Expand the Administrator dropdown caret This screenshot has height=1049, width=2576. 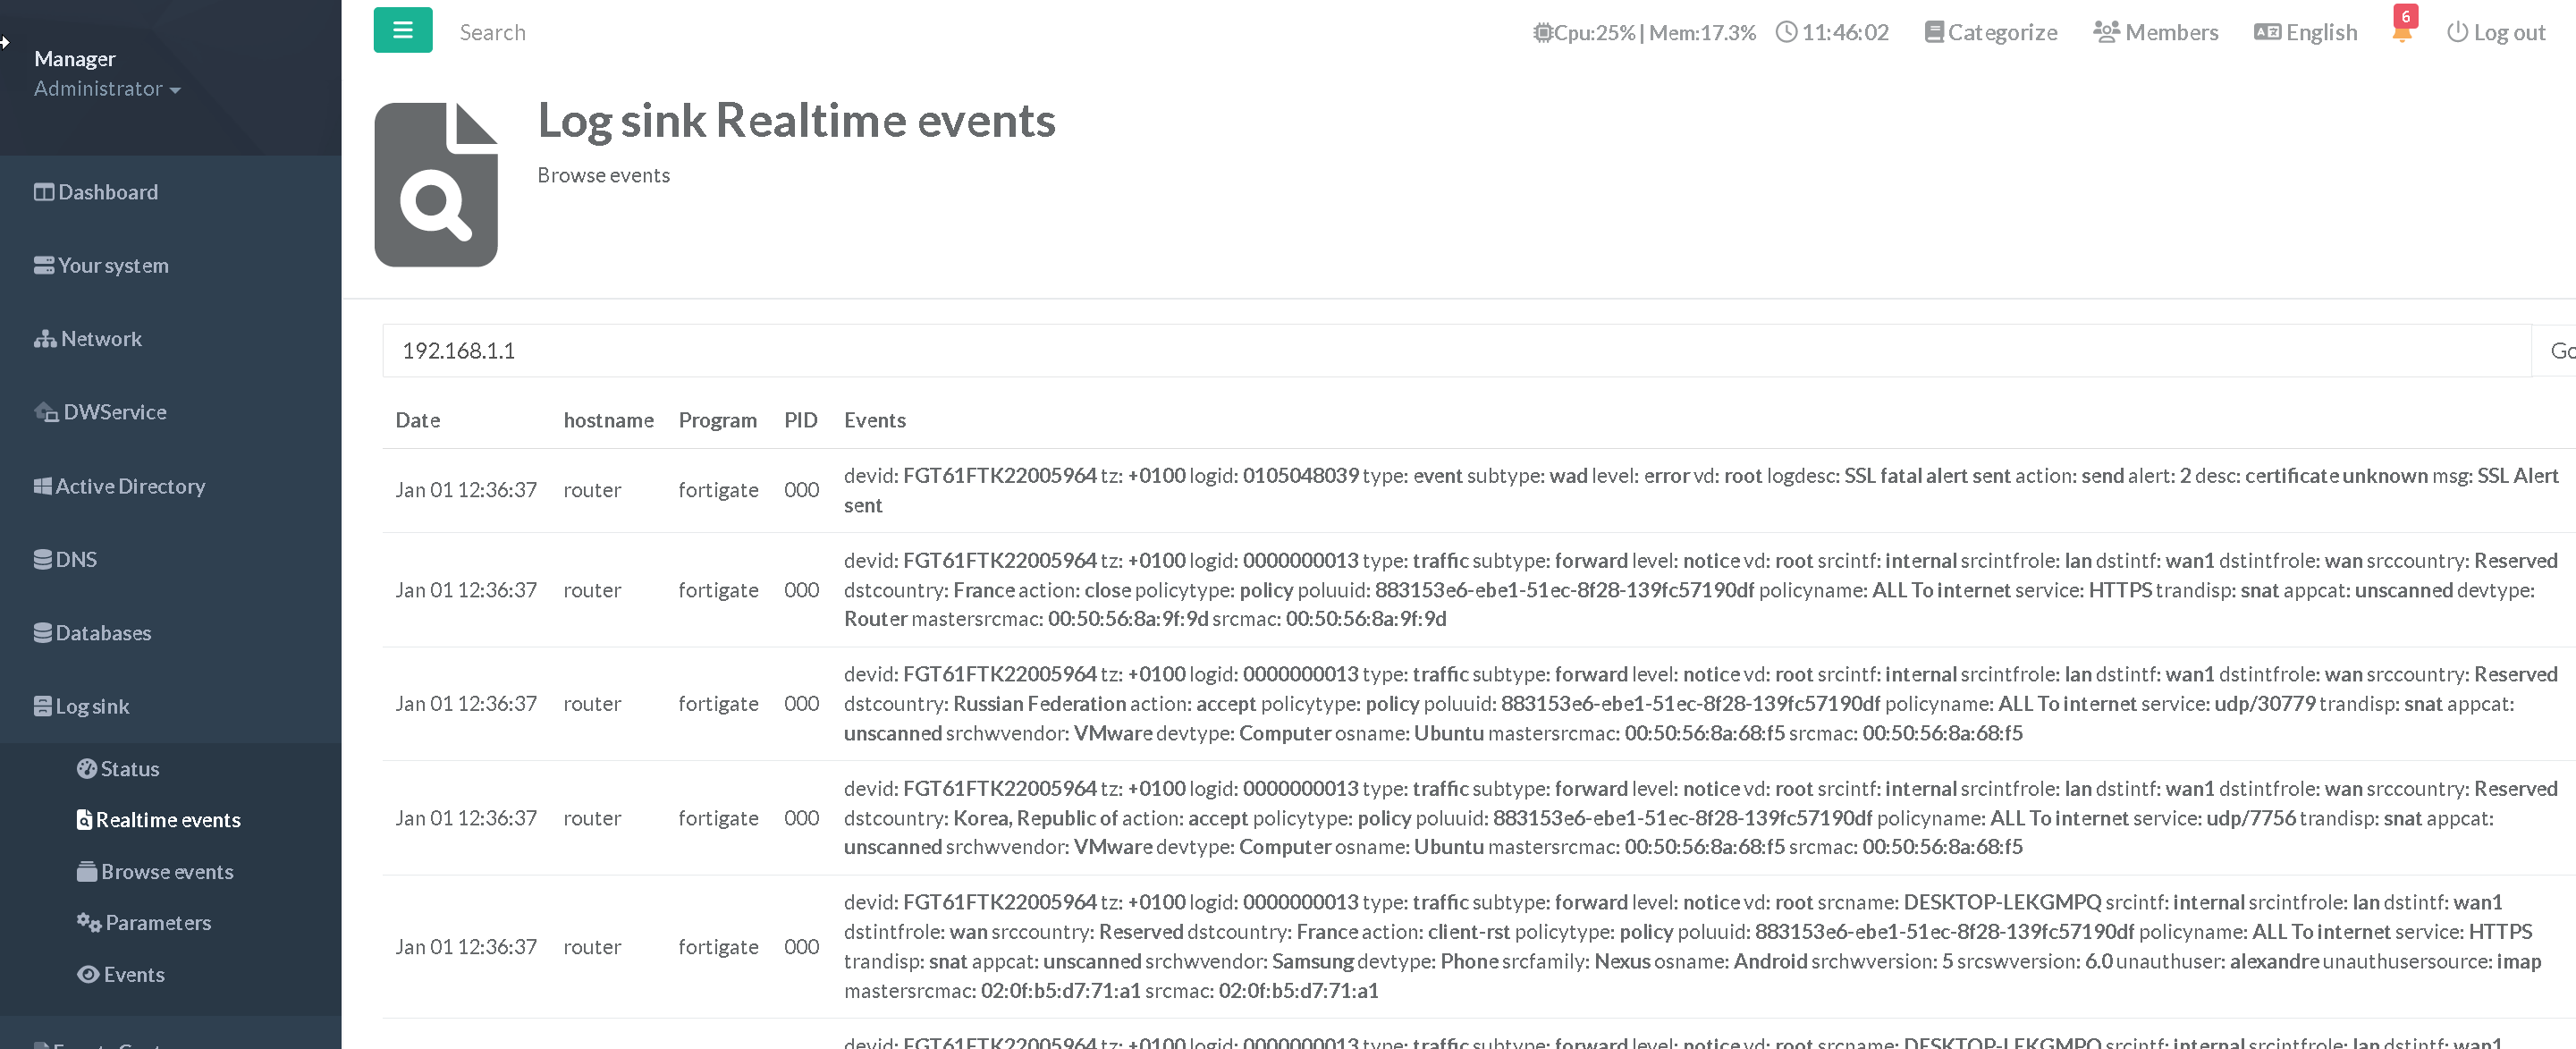coord(175,90)
